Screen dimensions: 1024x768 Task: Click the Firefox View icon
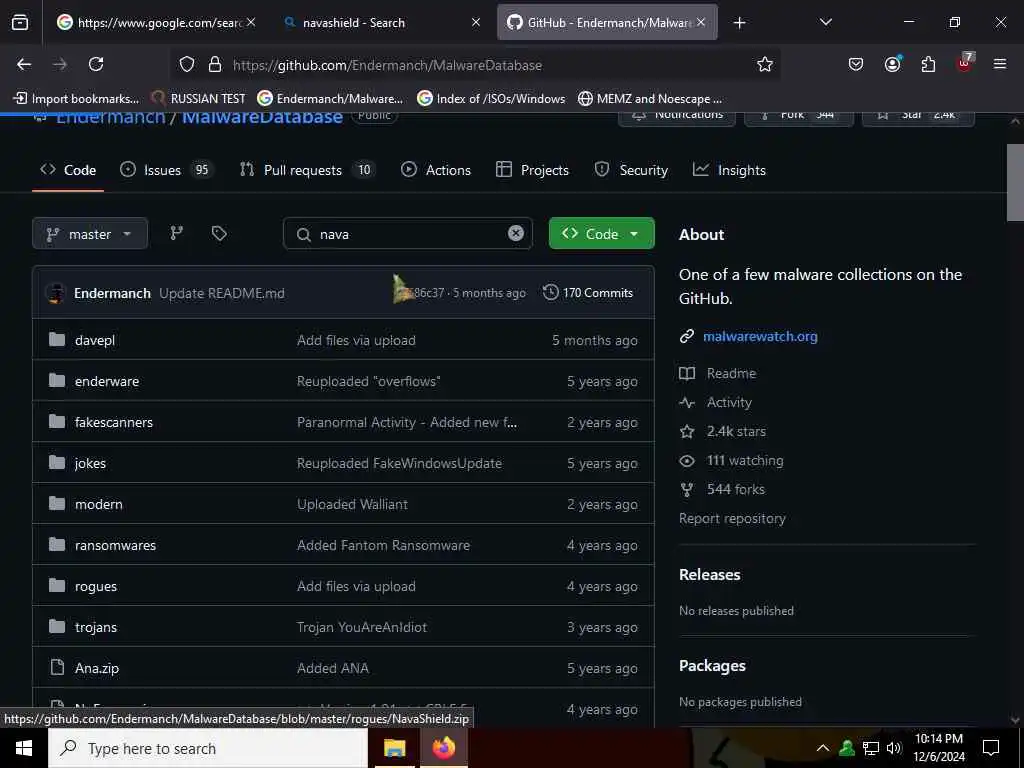coord(20,22)
